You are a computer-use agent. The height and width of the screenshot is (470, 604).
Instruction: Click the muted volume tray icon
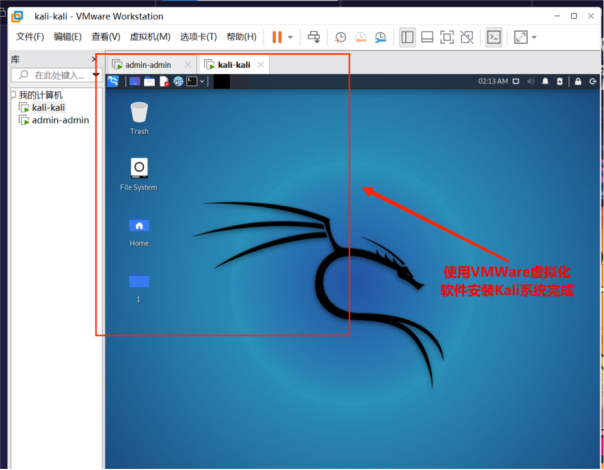(x=531, y=81)
